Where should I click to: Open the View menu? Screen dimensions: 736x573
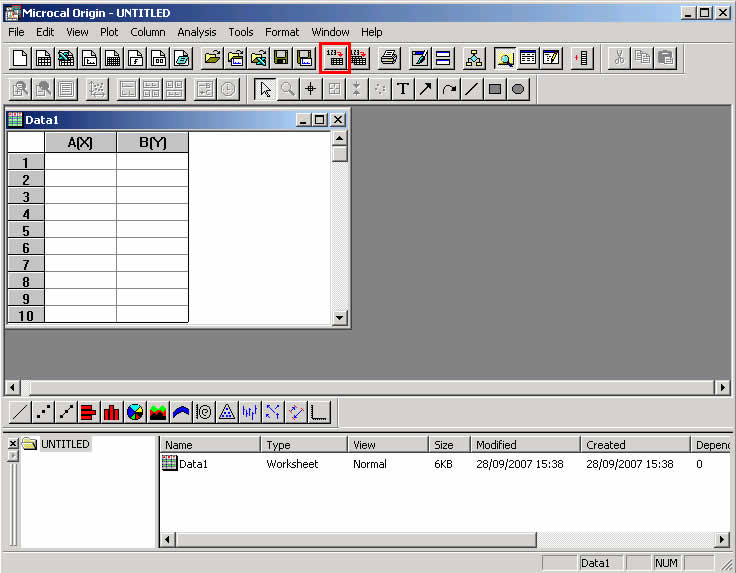point(77,32)
